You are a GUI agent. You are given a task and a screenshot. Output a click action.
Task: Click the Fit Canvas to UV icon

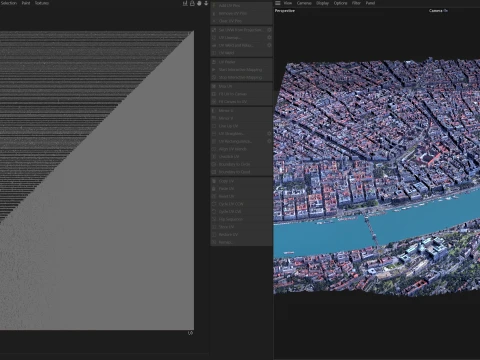[214, 102]
